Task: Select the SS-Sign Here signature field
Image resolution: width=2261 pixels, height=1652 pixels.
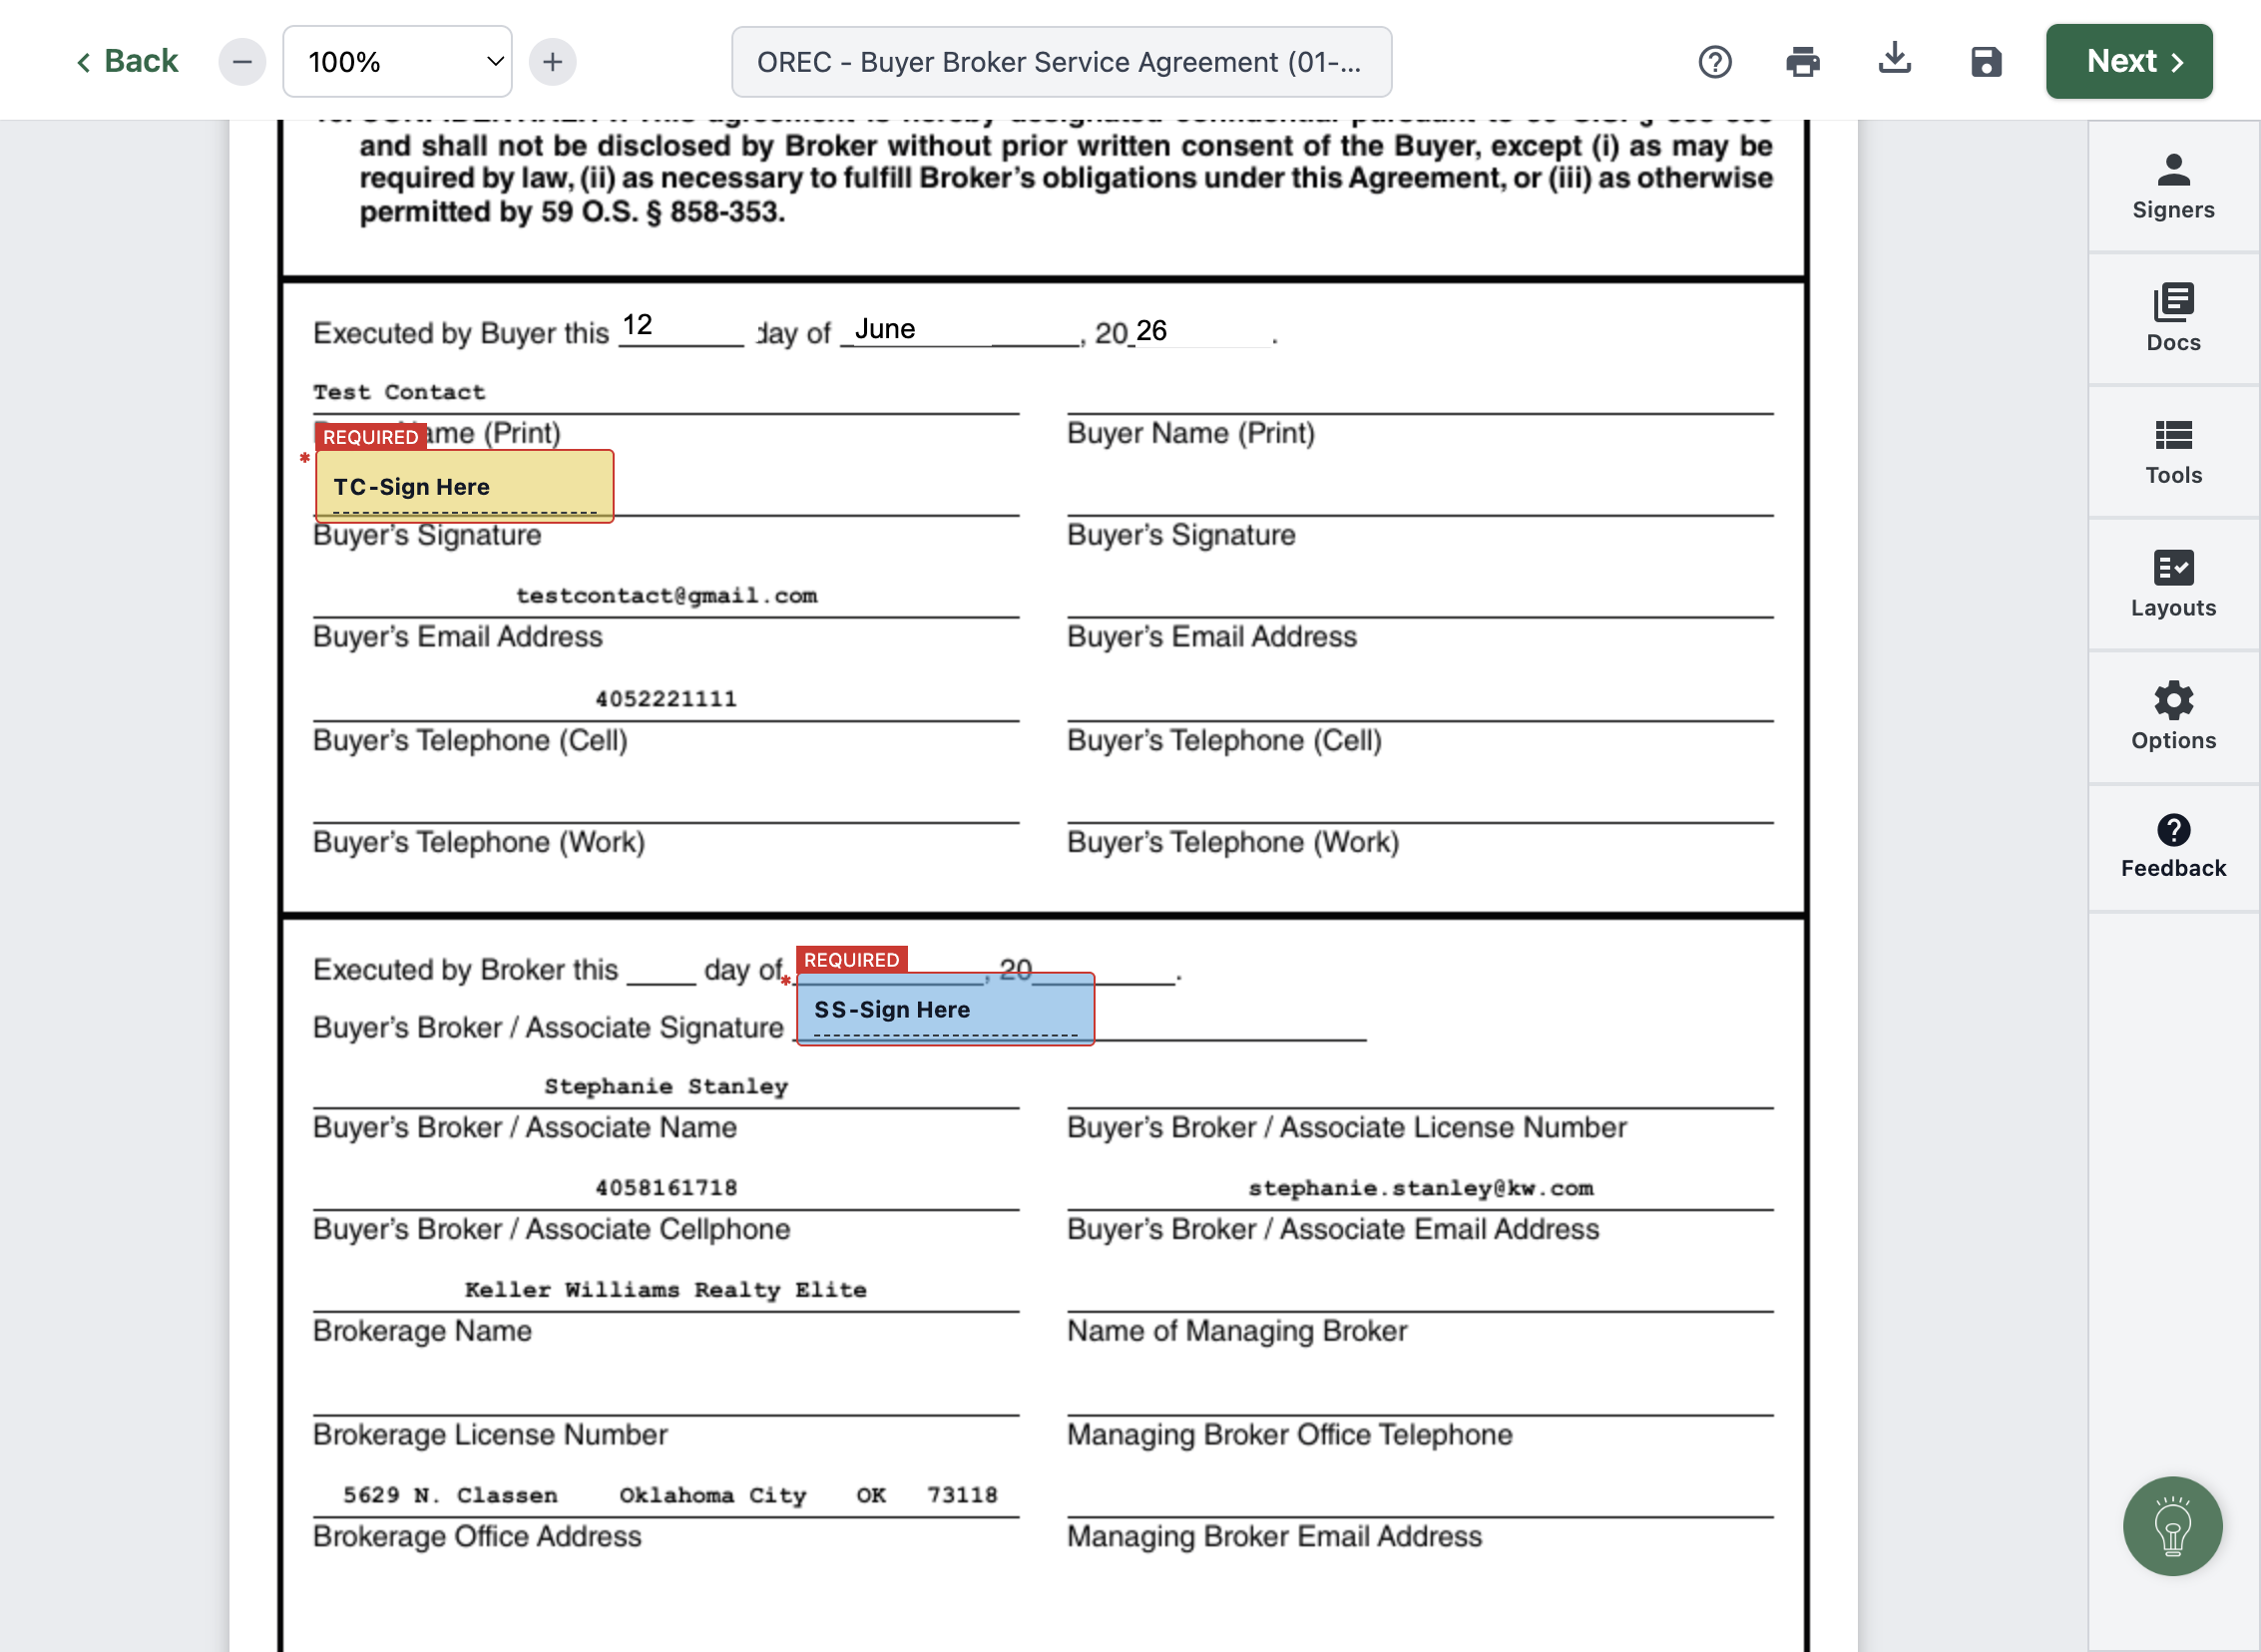Action: [x=945, y=1009]
